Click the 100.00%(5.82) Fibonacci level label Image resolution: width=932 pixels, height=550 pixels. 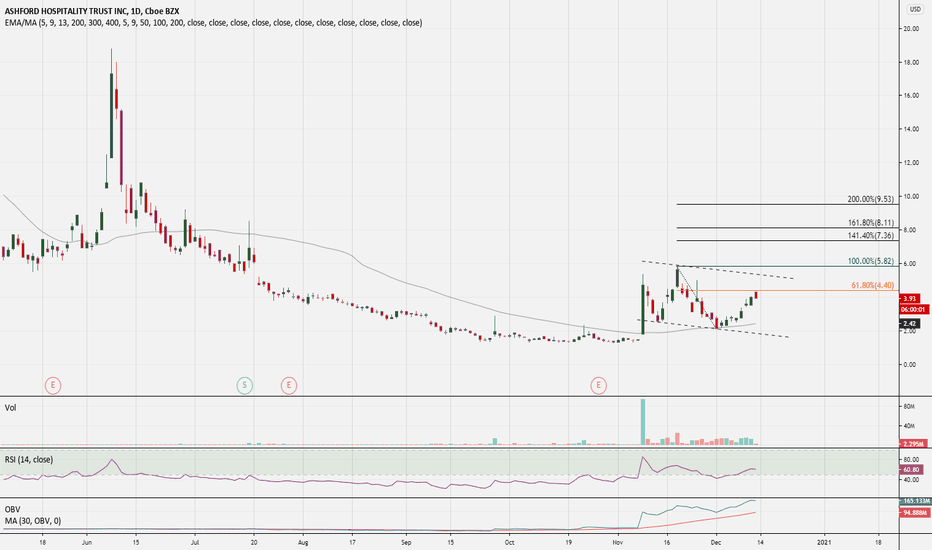click(x=870, y=261)
